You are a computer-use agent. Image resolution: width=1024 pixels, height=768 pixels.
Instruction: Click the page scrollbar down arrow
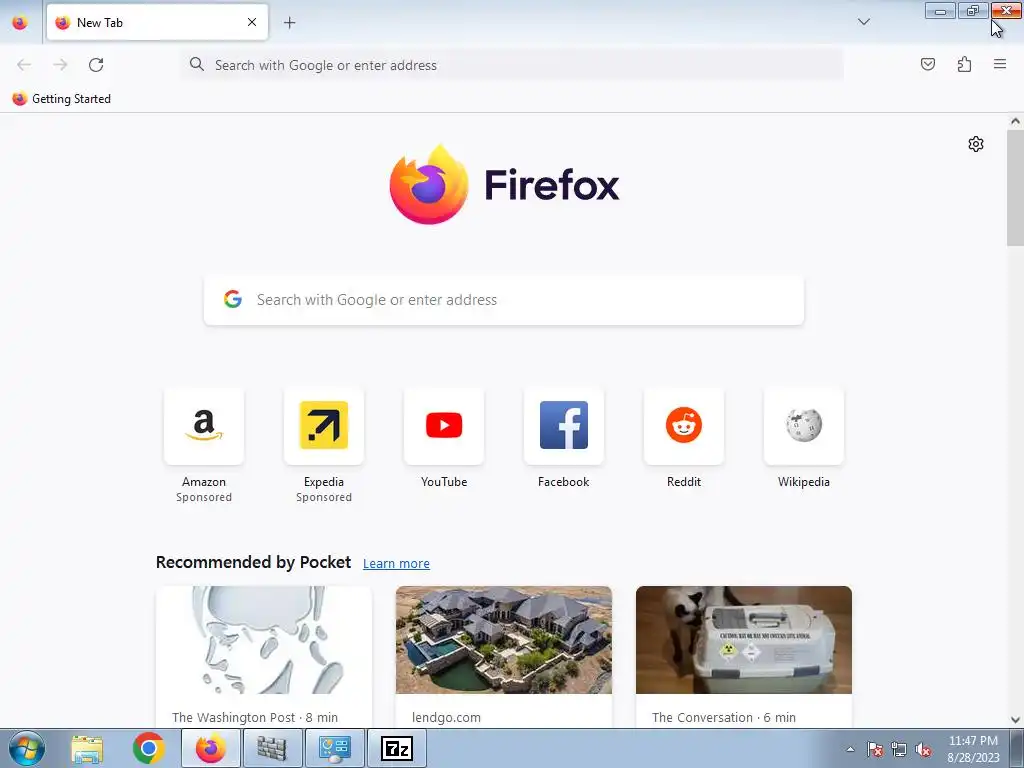[1015, 720]
